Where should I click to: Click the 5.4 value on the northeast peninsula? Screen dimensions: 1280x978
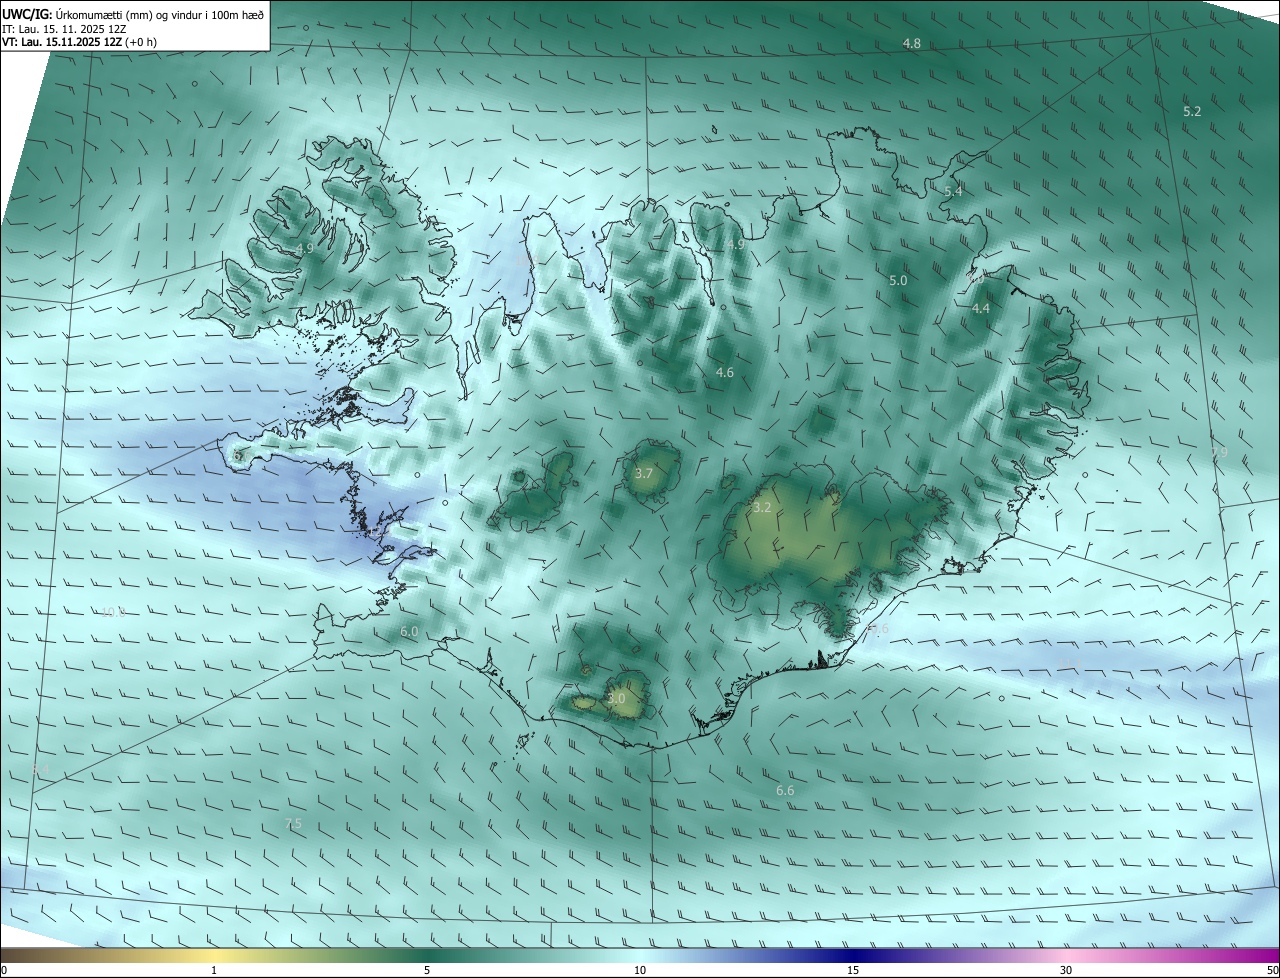pos(953,191)
